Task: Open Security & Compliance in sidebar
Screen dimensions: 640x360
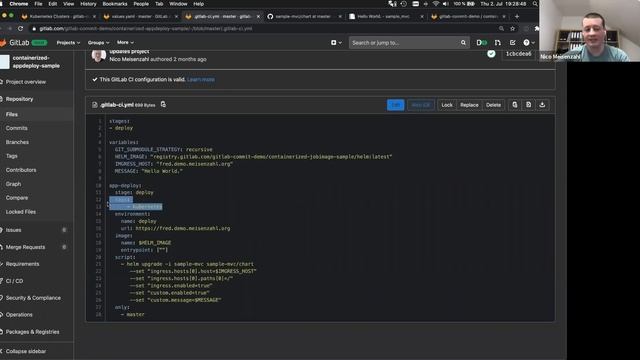Action: 33,298
